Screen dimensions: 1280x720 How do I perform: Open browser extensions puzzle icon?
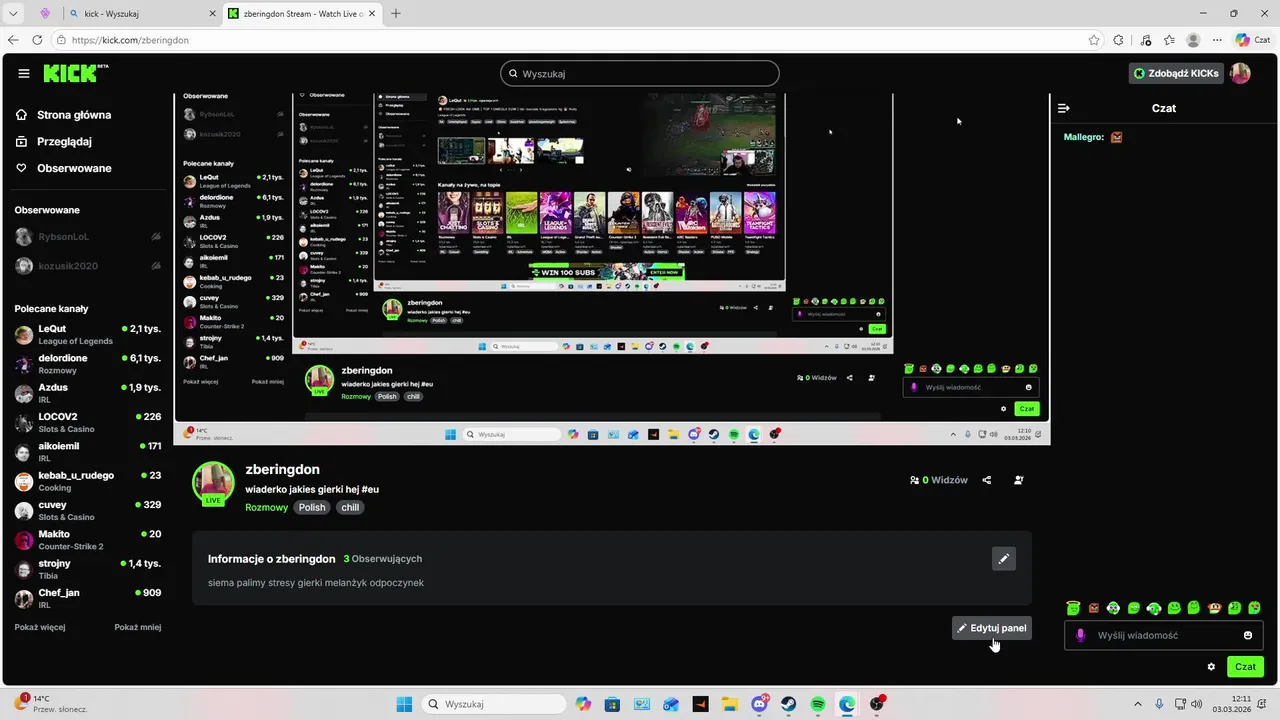point(1119,40)
